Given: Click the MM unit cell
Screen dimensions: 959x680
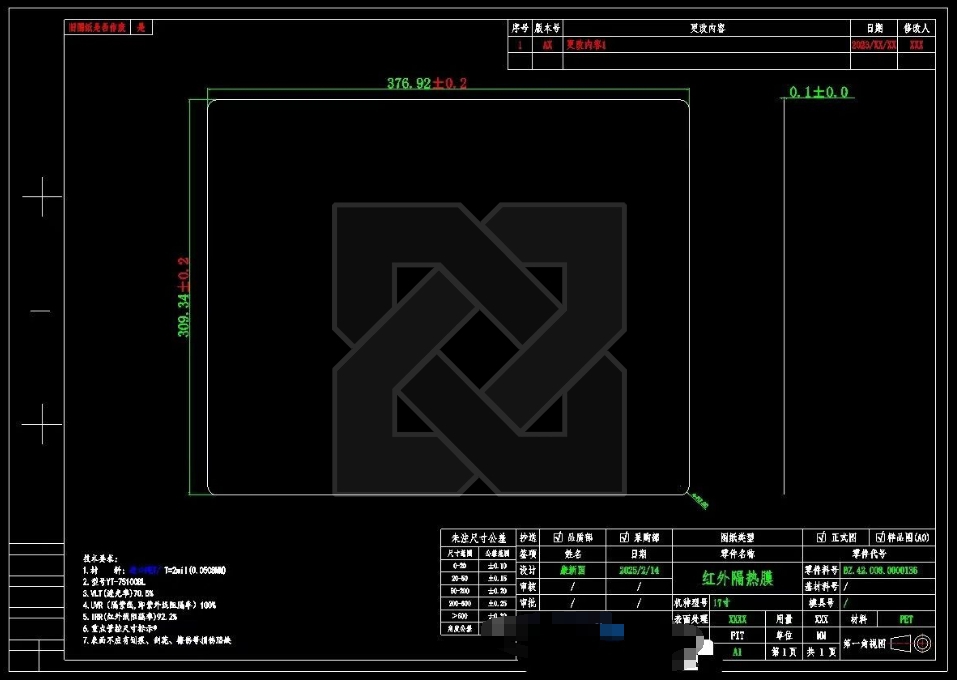Looking at the screenshot, I should [x=821, y=635].
